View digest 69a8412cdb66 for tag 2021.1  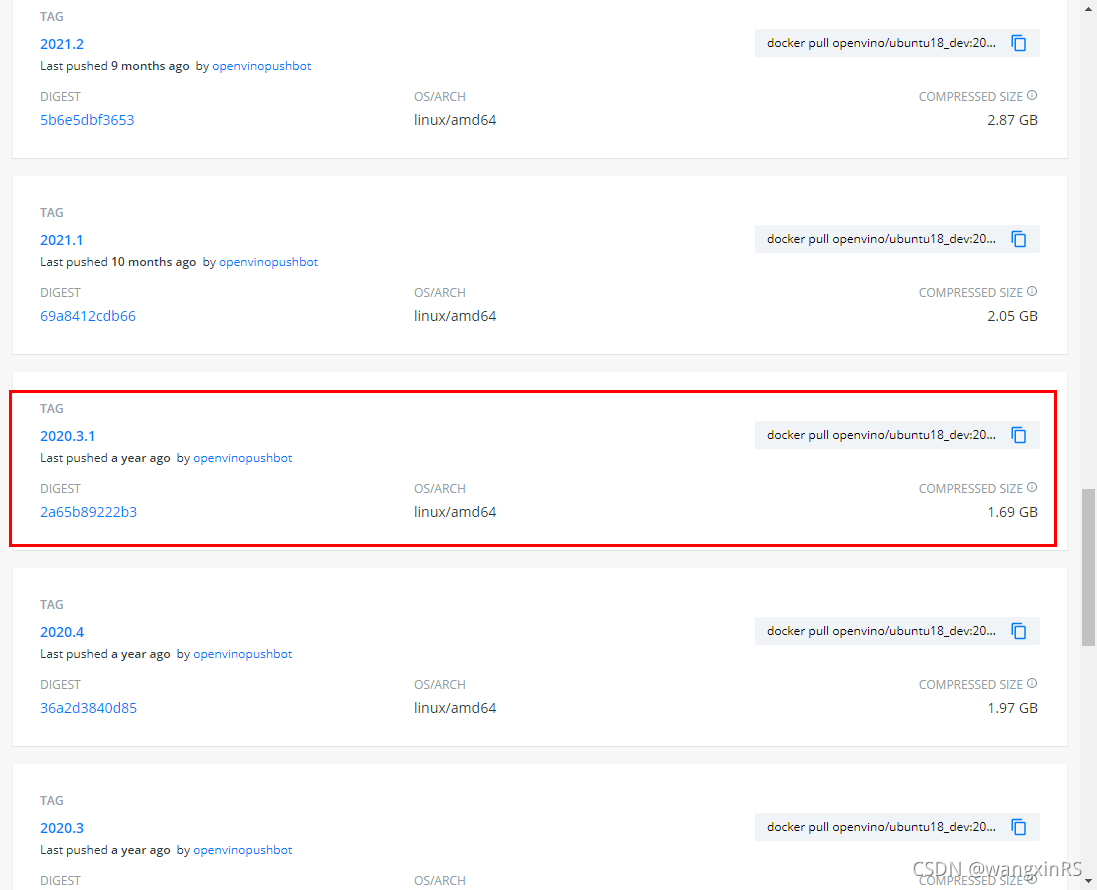coord(87,315)
